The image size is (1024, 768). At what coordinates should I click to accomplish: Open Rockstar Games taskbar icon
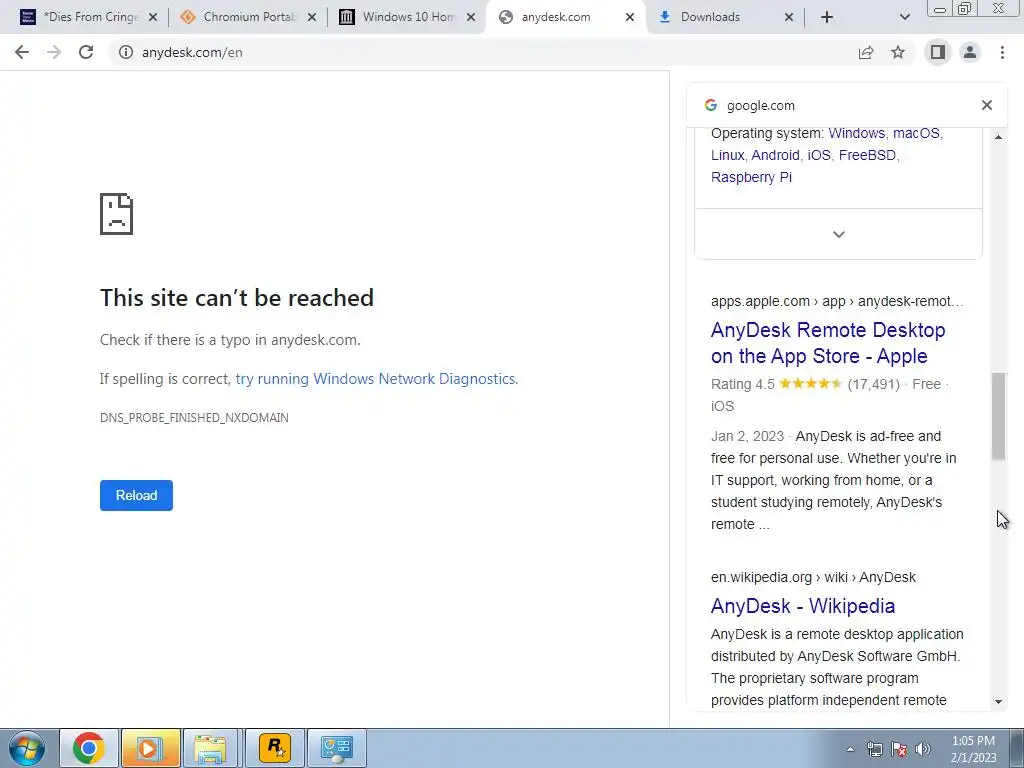click(x=275, y=748)
